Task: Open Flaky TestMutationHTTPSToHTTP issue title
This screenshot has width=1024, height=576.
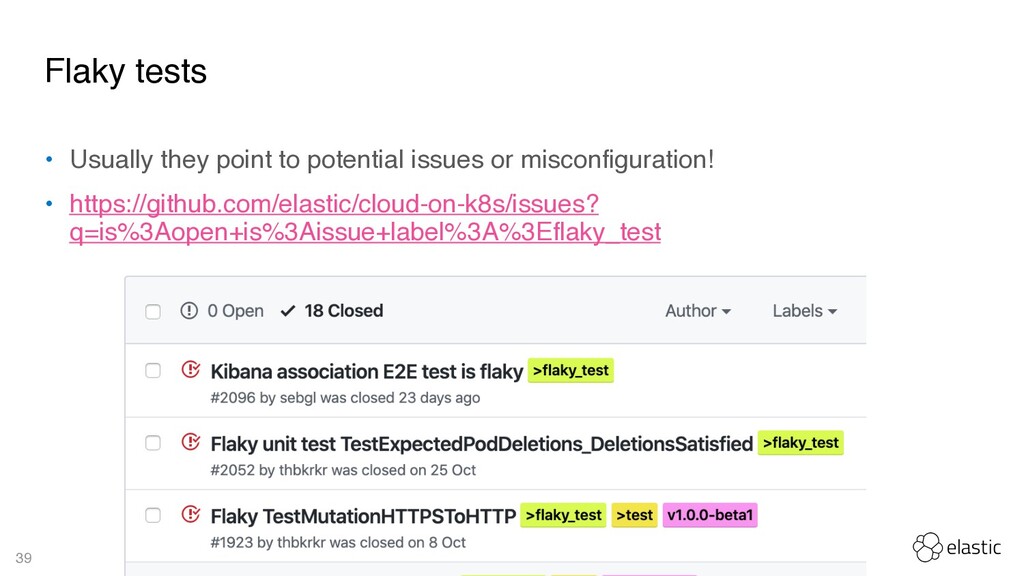Action: pyautogui.click(x=363, y=517)
